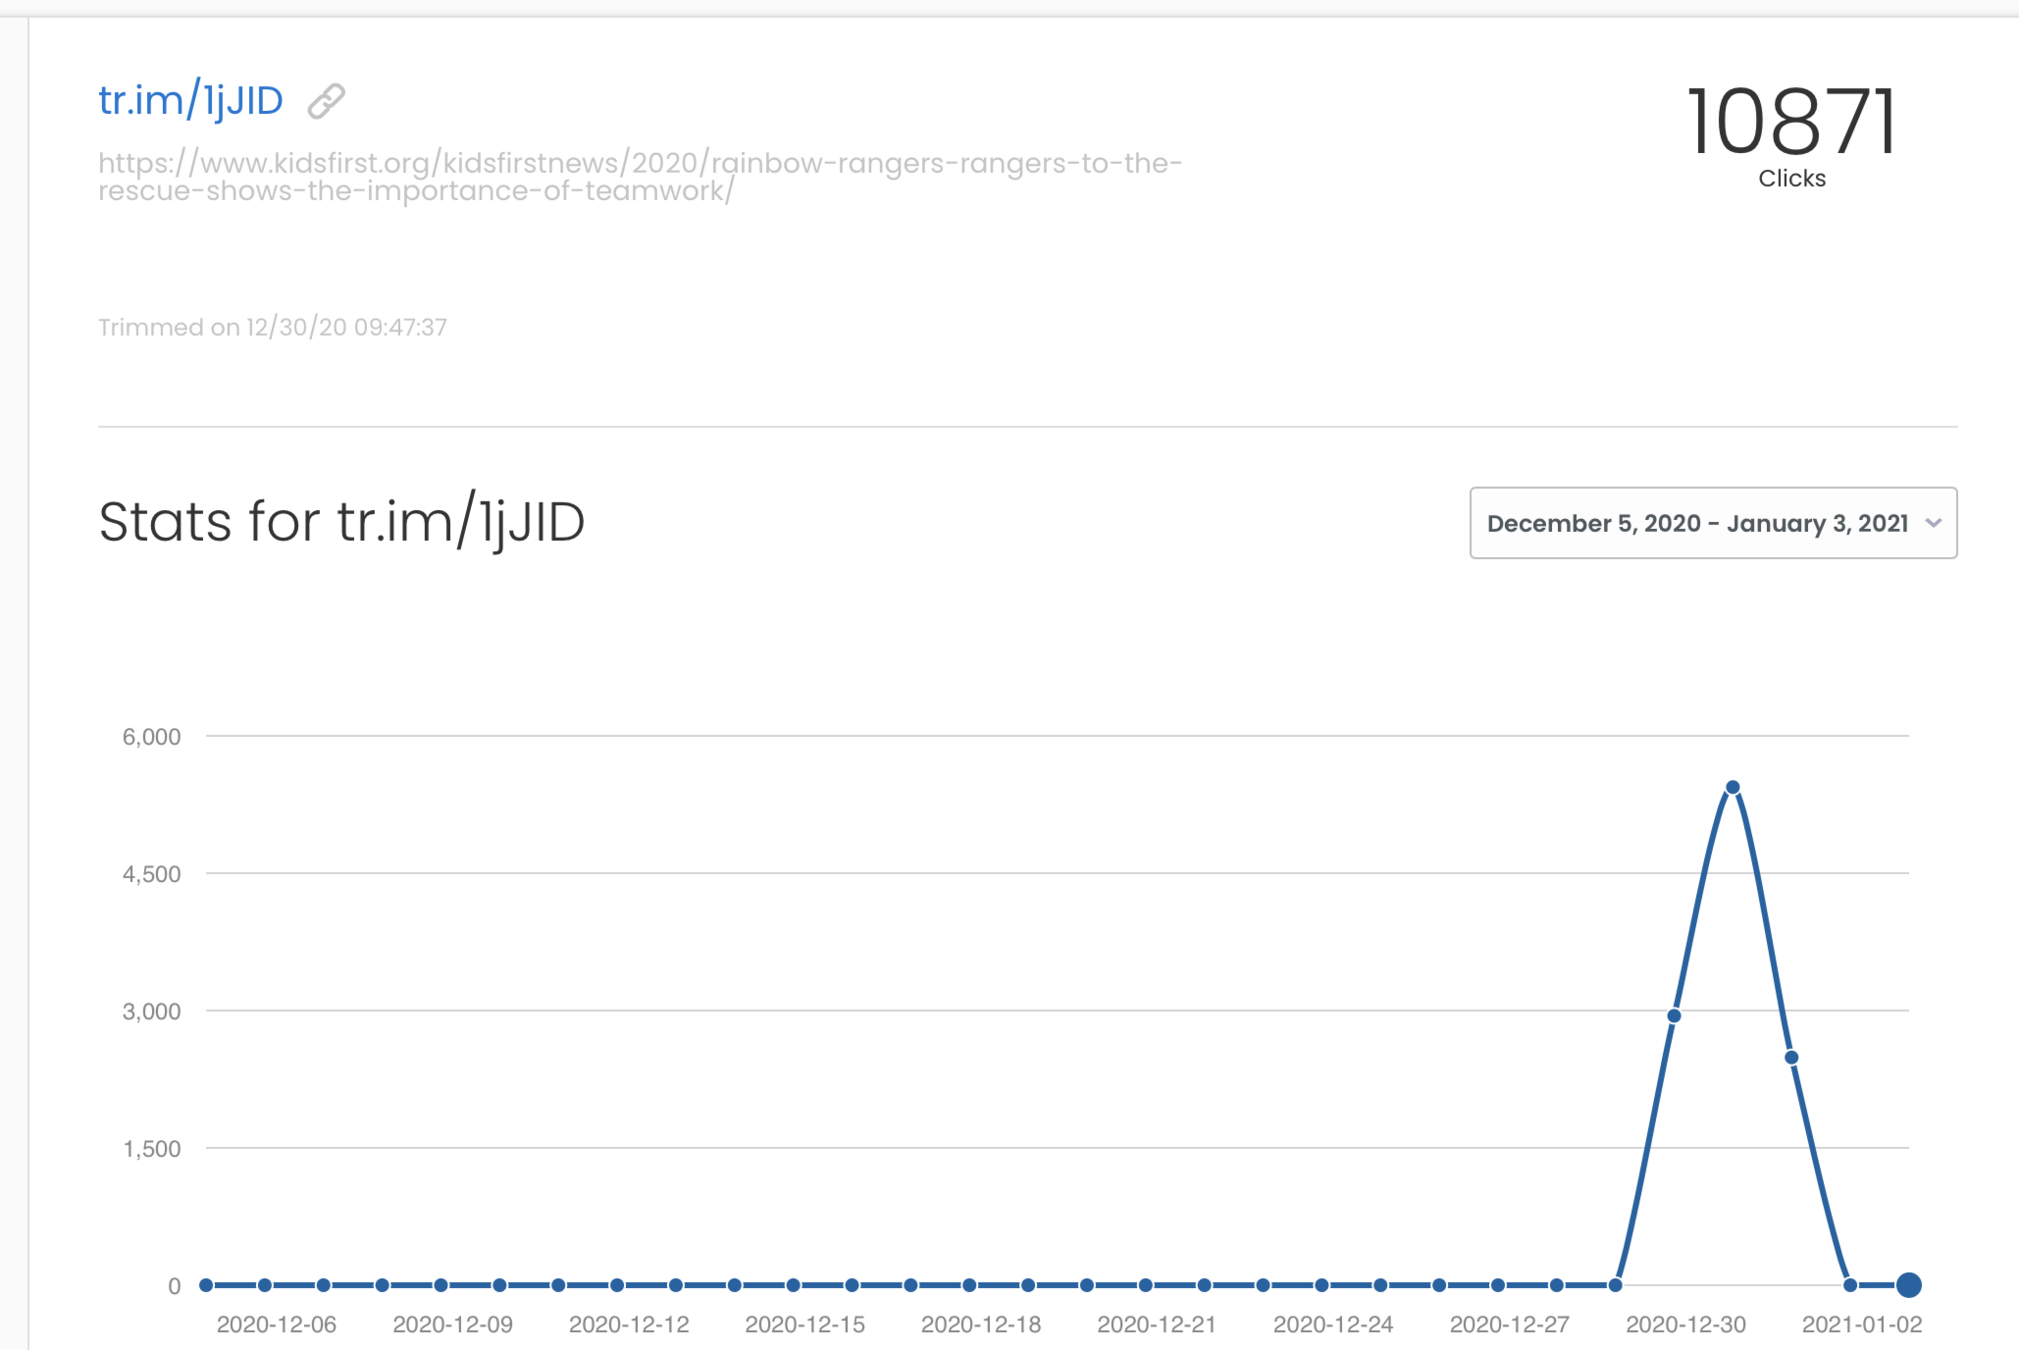2019x1350 pixels.
Task: Click the 4,500 y-axis label
Action: (x=151, y=874)
